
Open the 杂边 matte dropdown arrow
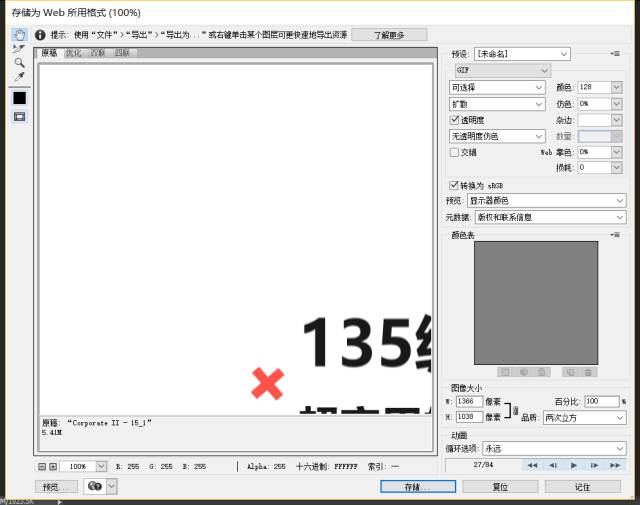click(616, 120)
